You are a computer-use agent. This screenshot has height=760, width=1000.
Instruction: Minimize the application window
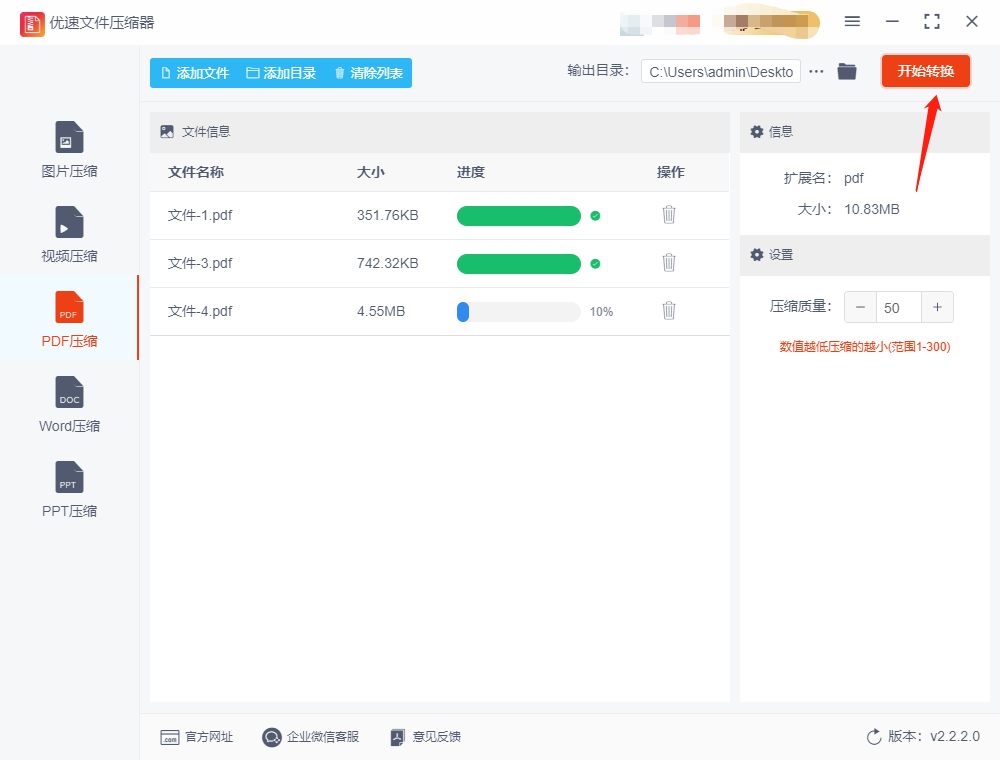click(892, 22)
